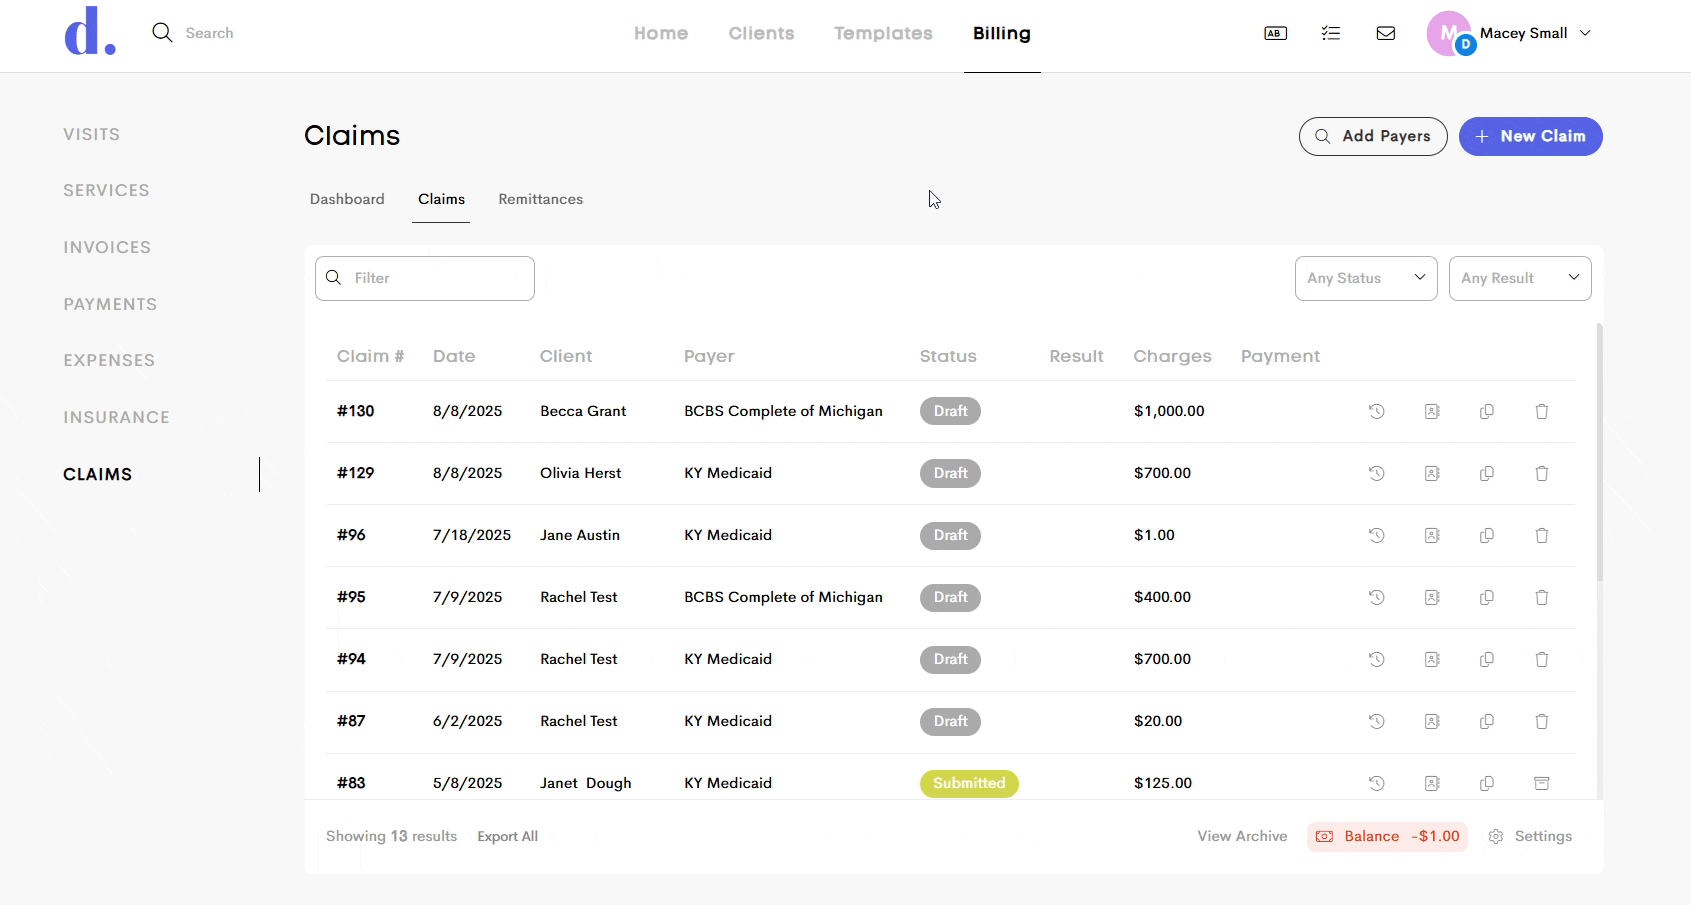
Task: Open View Archive link
Action: [x=1242, y=836]
